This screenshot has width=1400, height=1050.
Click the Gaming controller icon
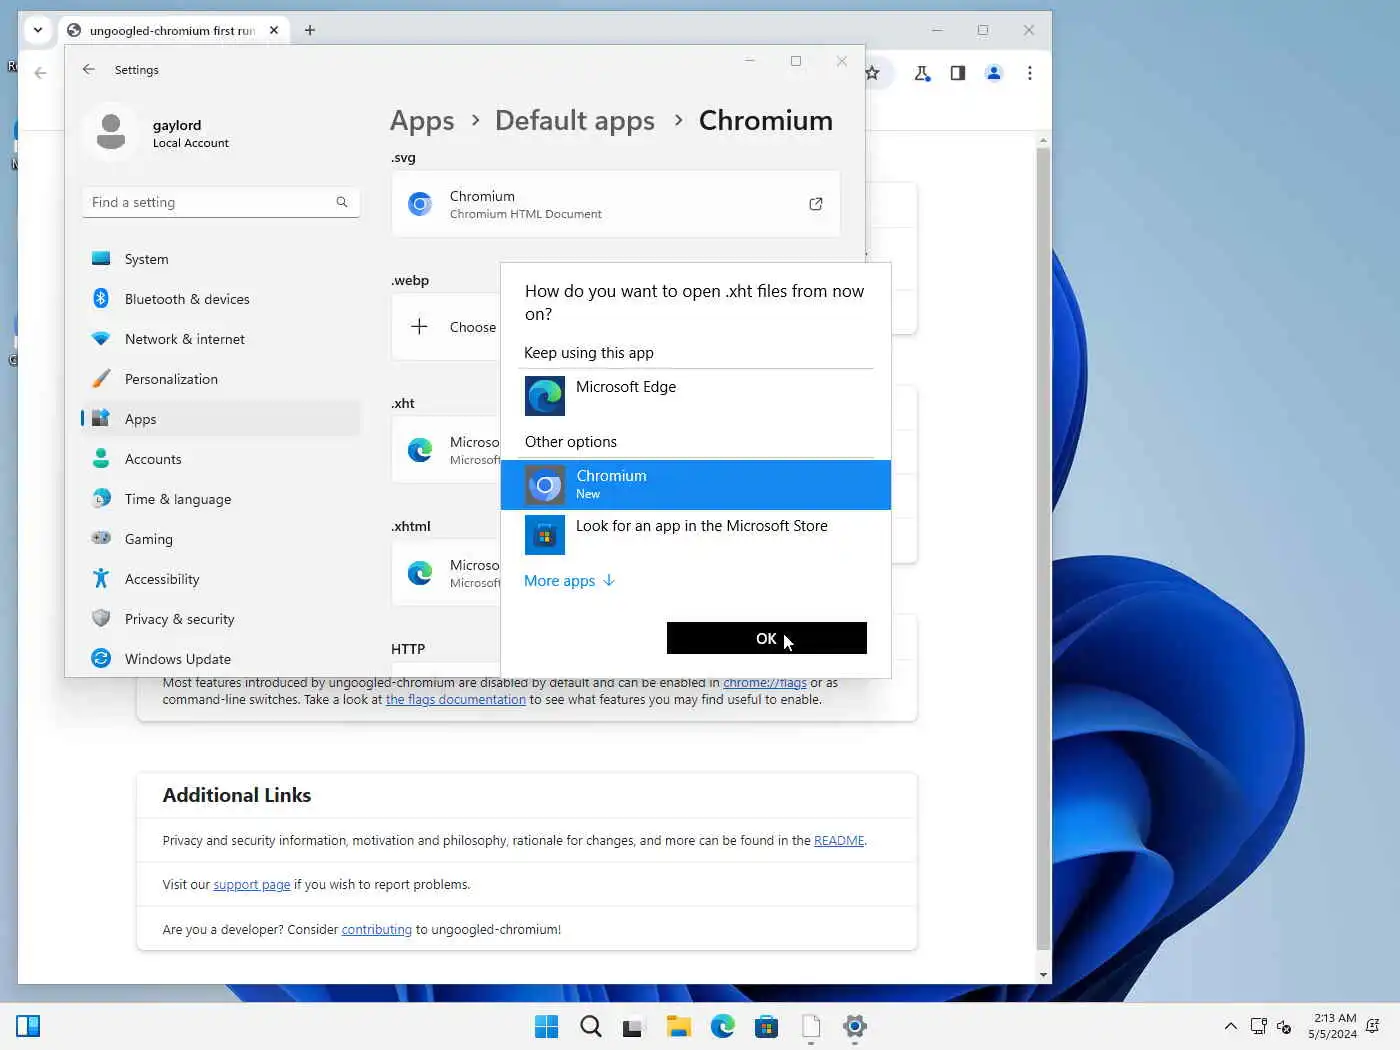point(101,538)
